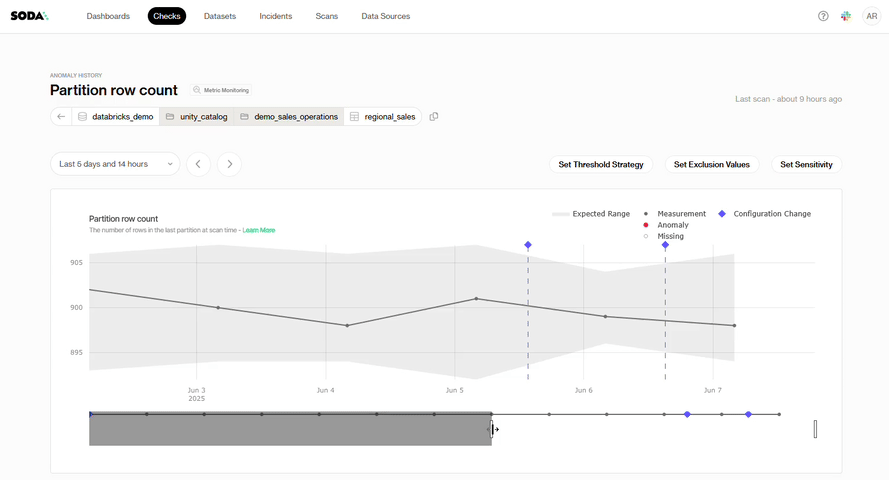Open the Data Sources tab
This screenshot has width=889, height=480.
(x=385, y=16)
